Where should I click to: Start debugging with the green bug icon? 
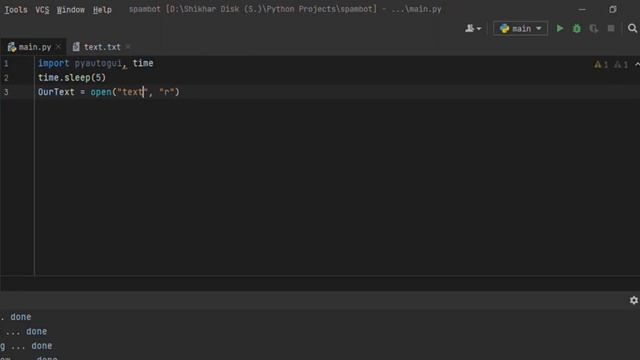click(x=577, y=29)
